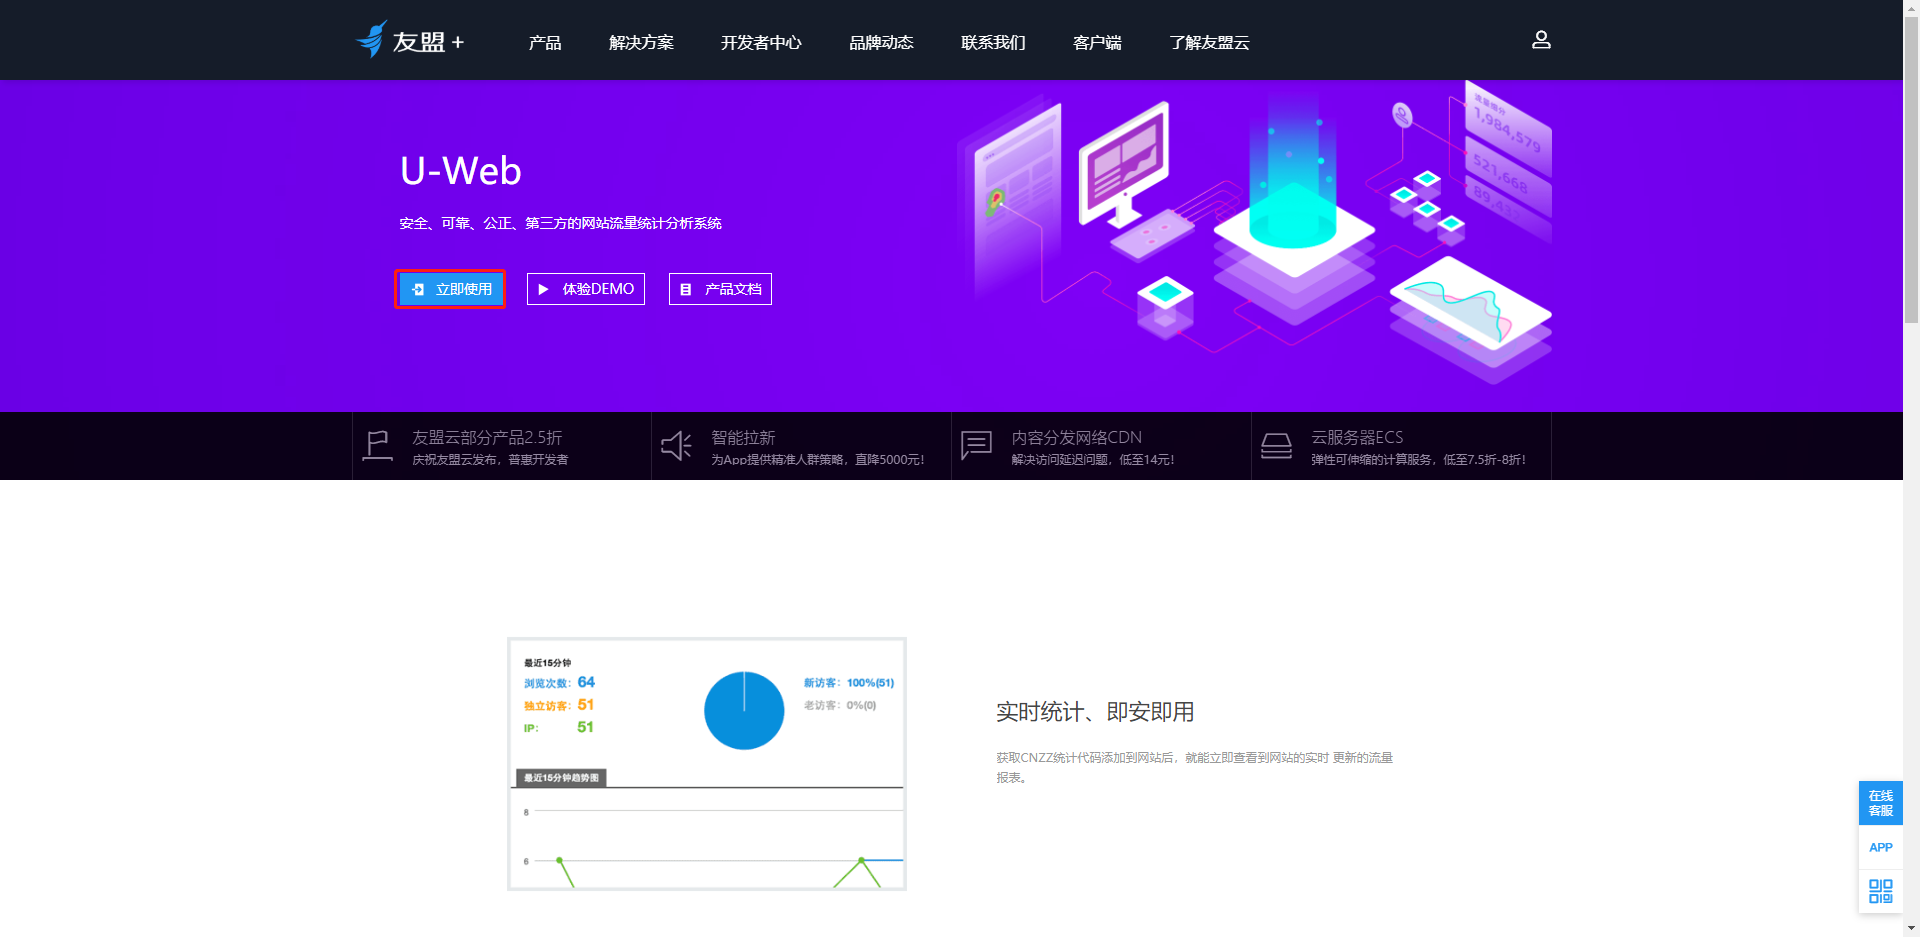Open the QR code icon in side panel
Viewport: 1920px width, 937px height.
coord(1880,890)
